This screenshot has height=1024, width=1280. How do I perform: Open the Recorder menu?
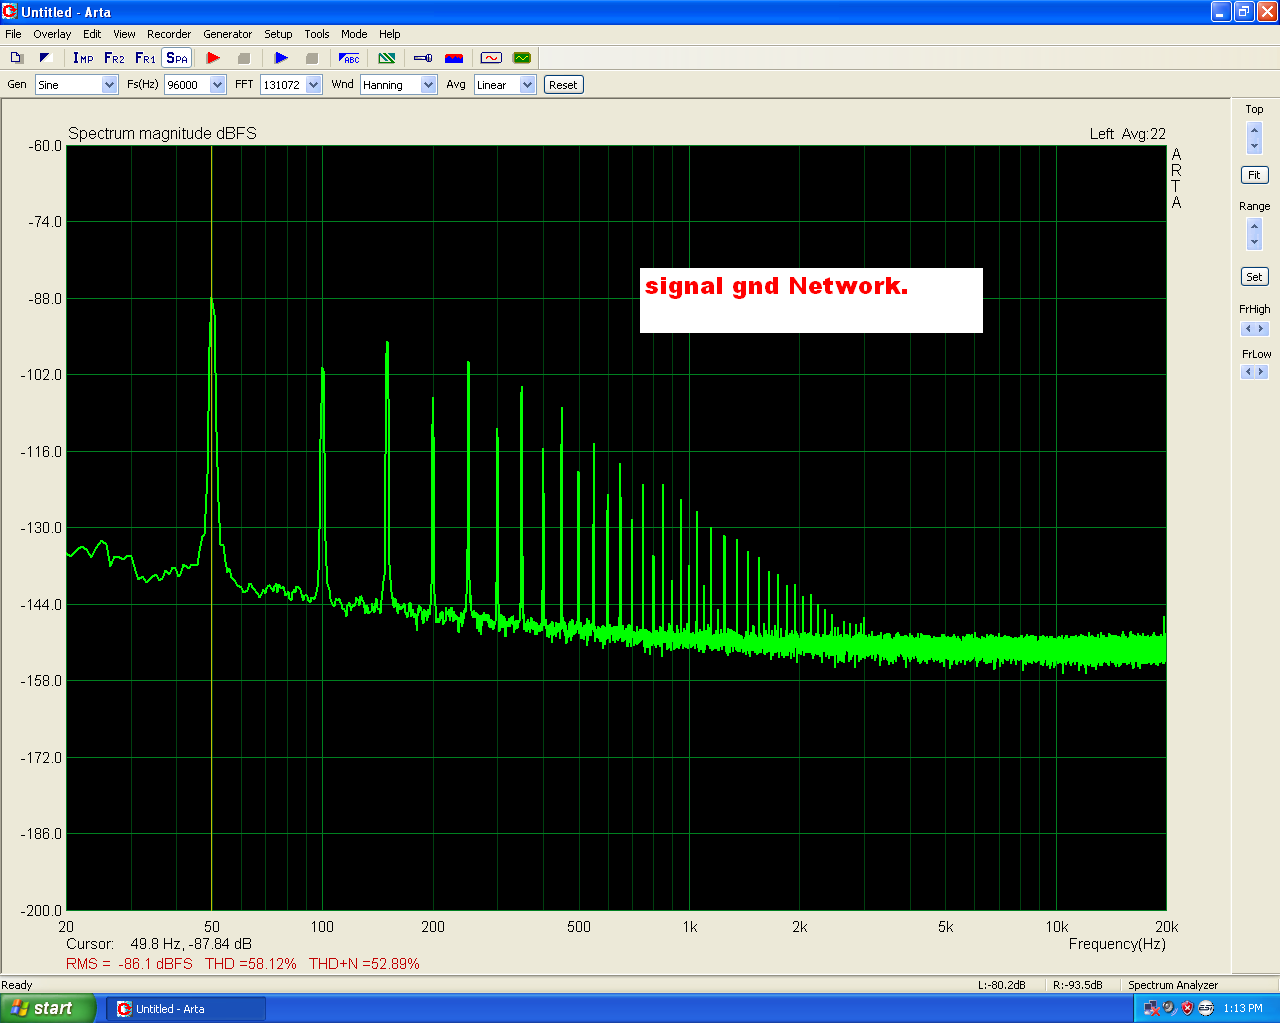point(169,34)
